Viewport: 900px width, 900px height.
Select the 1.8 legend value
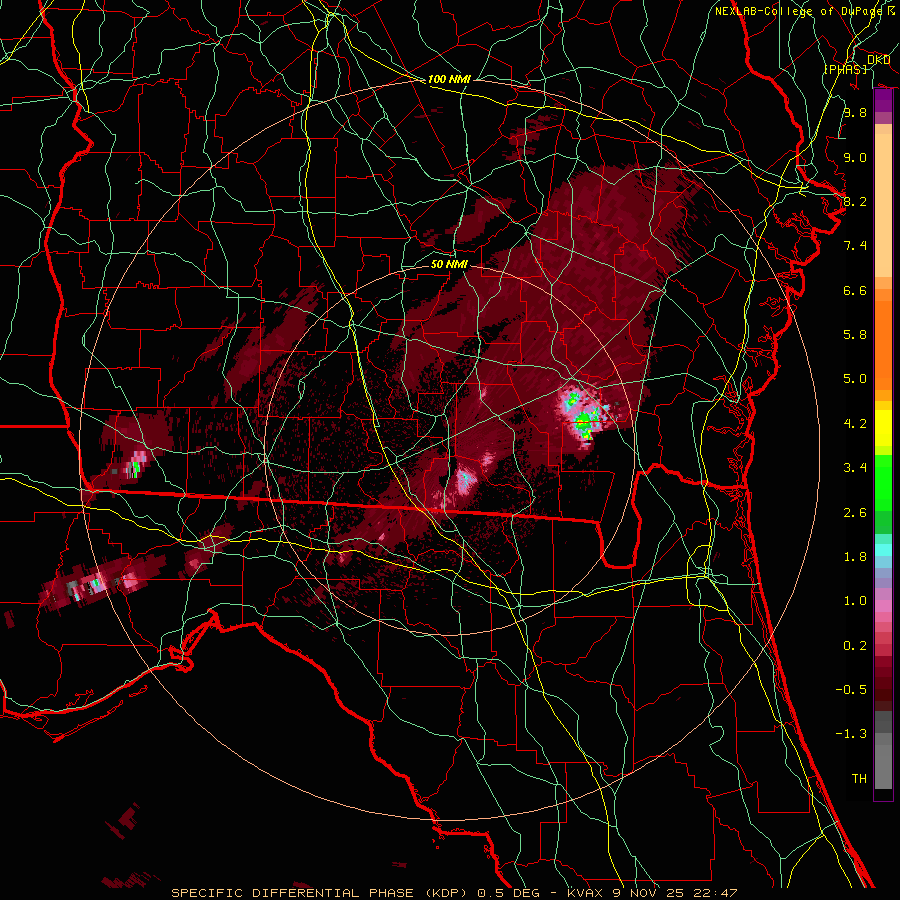[855, 557]
